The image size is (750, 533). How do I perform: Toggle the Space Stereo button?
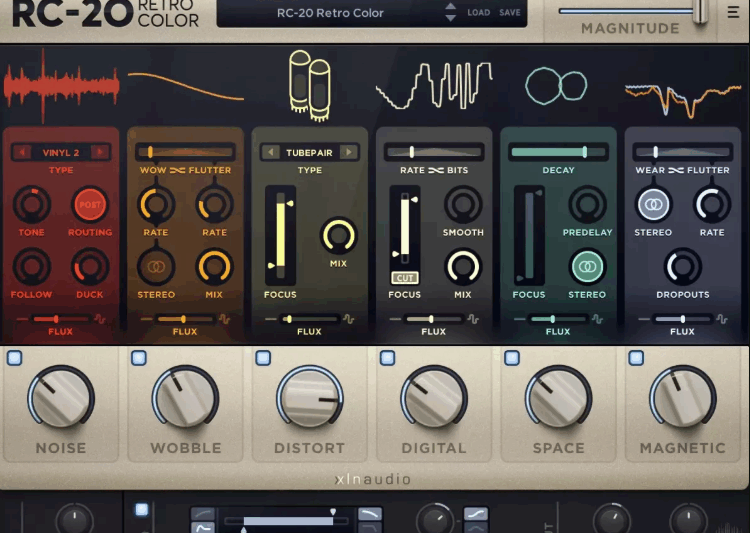coord(587,267)
